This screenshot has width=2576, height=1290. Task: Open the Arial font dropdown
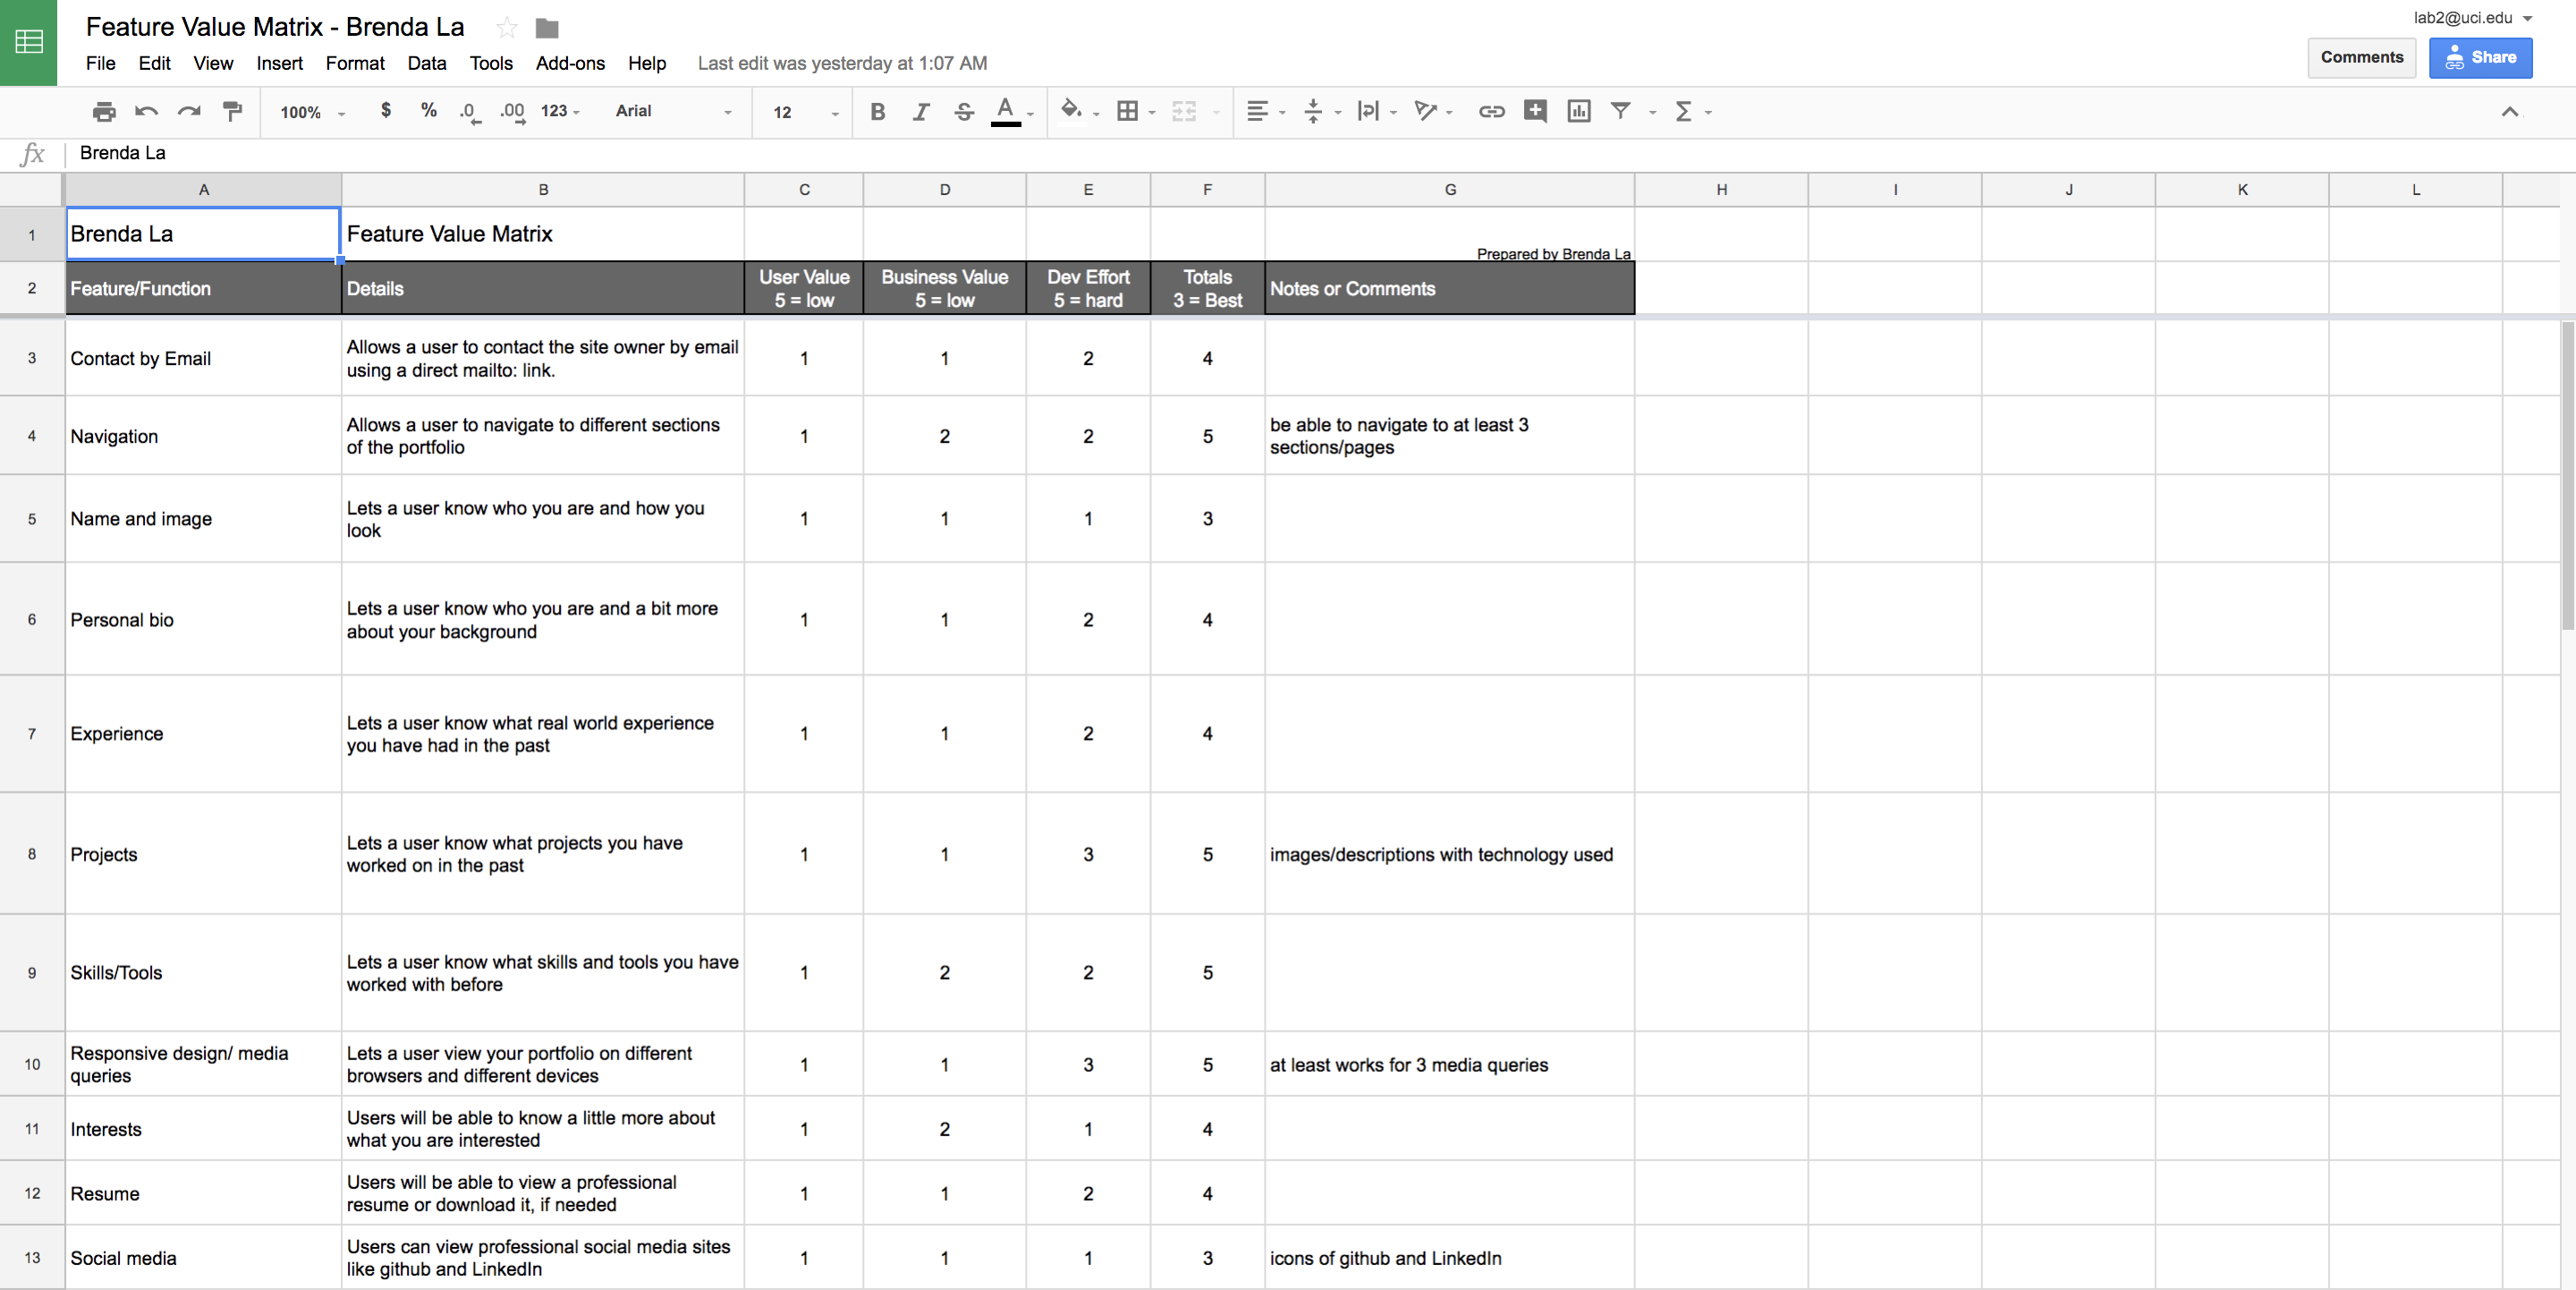pyautogui.click(x=672, y=112)
